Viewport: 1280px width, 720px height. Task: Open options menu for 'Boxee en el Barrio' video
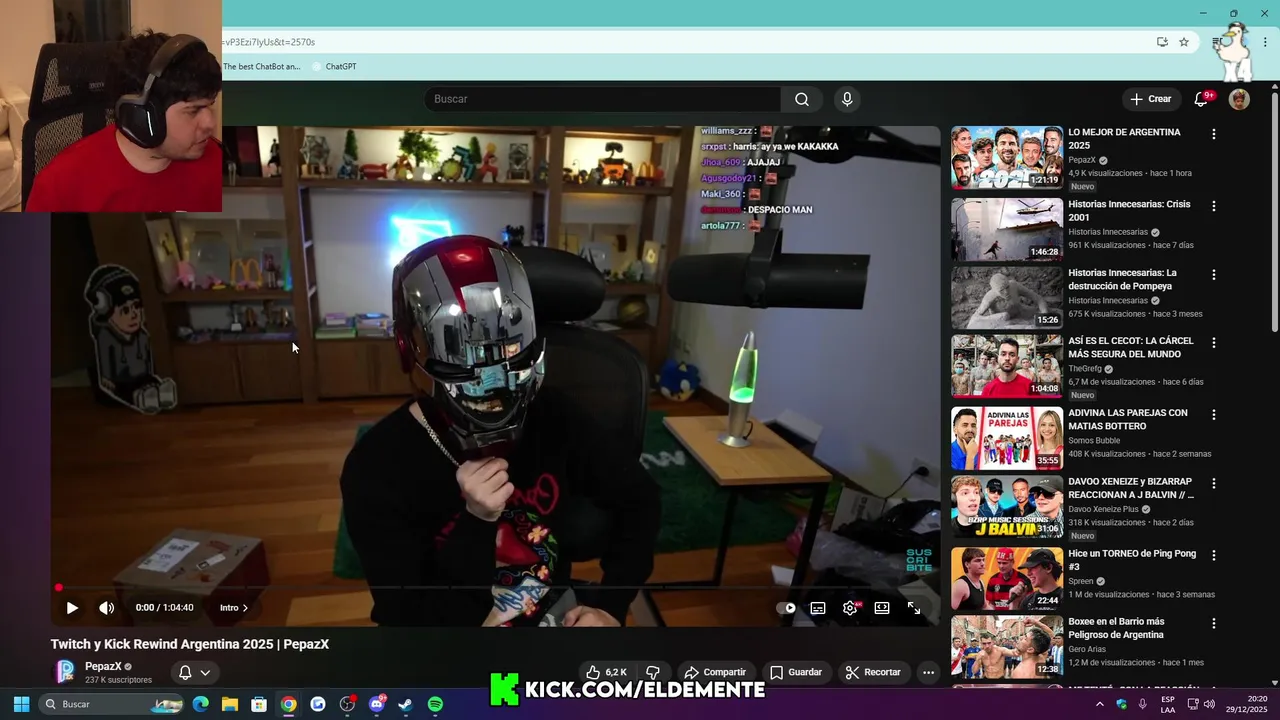(1214, 623)
